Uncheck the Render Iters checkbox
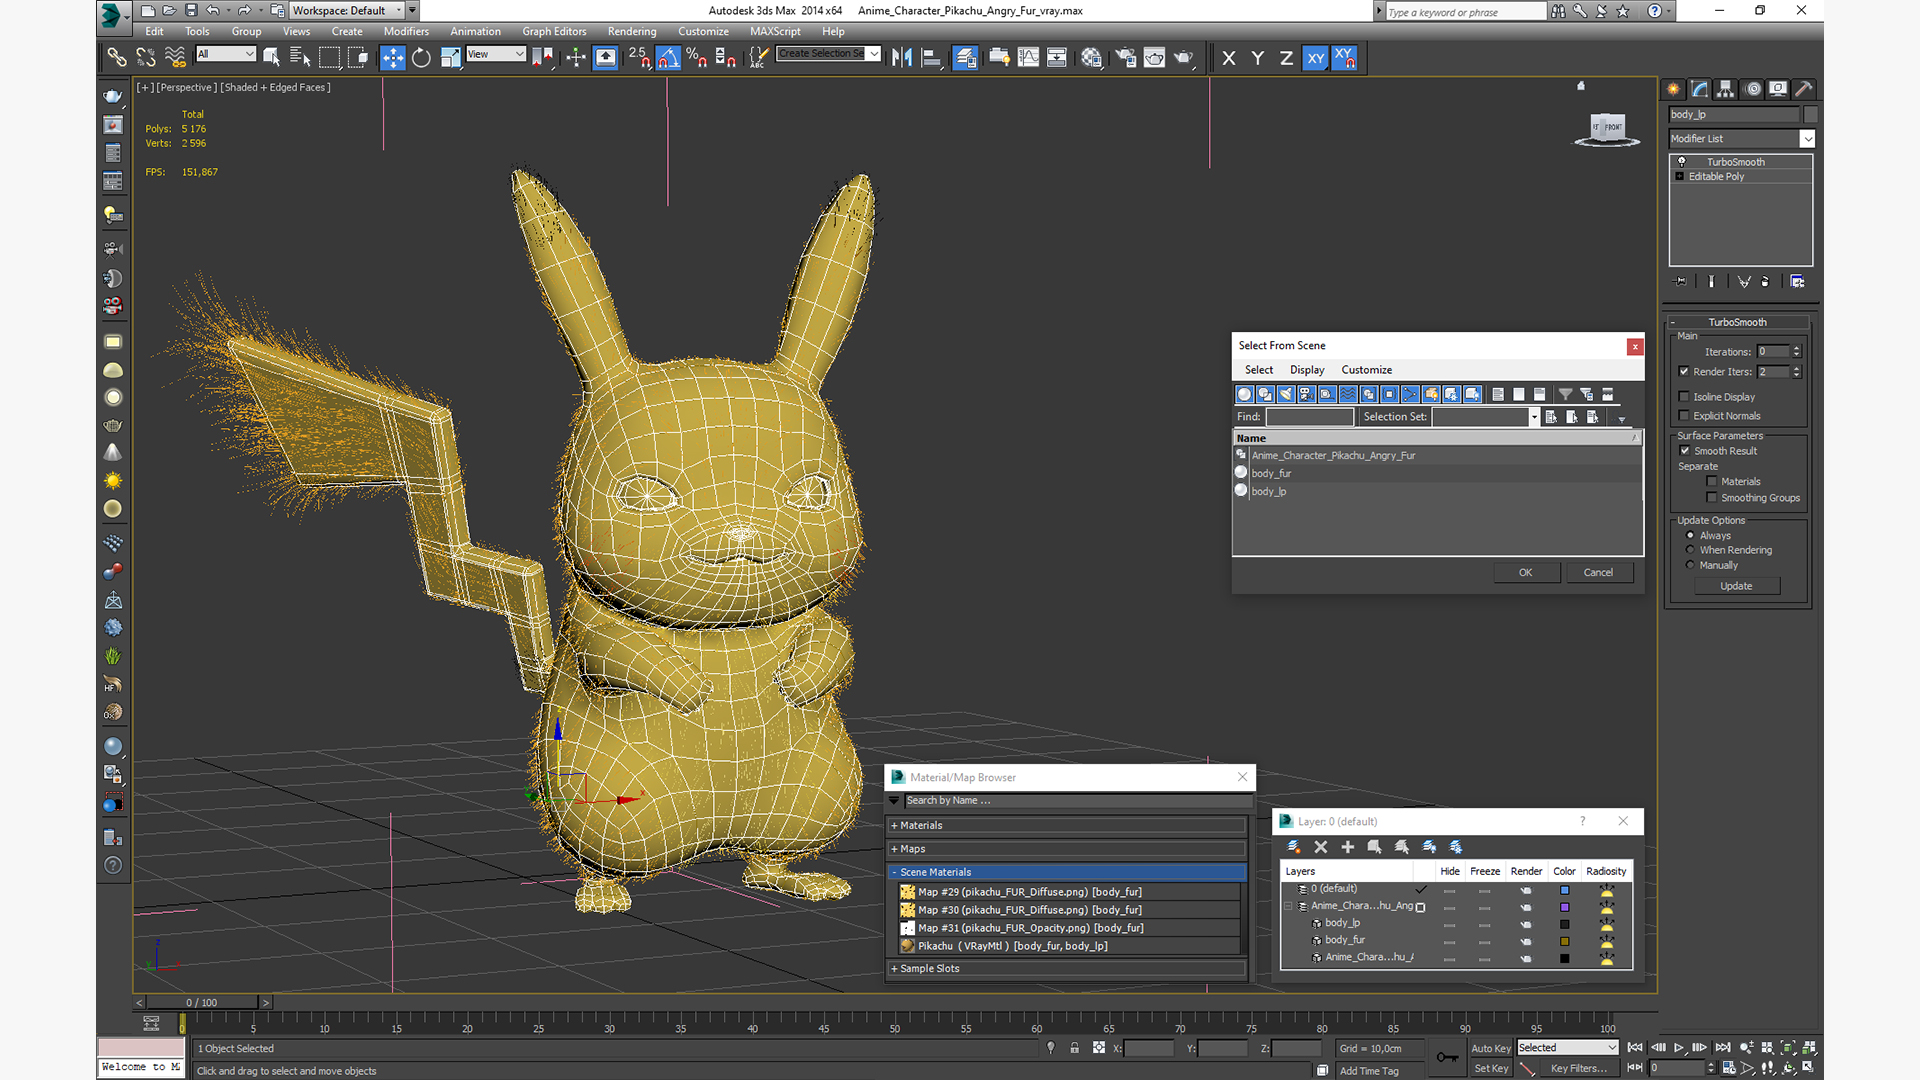Screen dimensions: 1920x1080 (1684, 372)
